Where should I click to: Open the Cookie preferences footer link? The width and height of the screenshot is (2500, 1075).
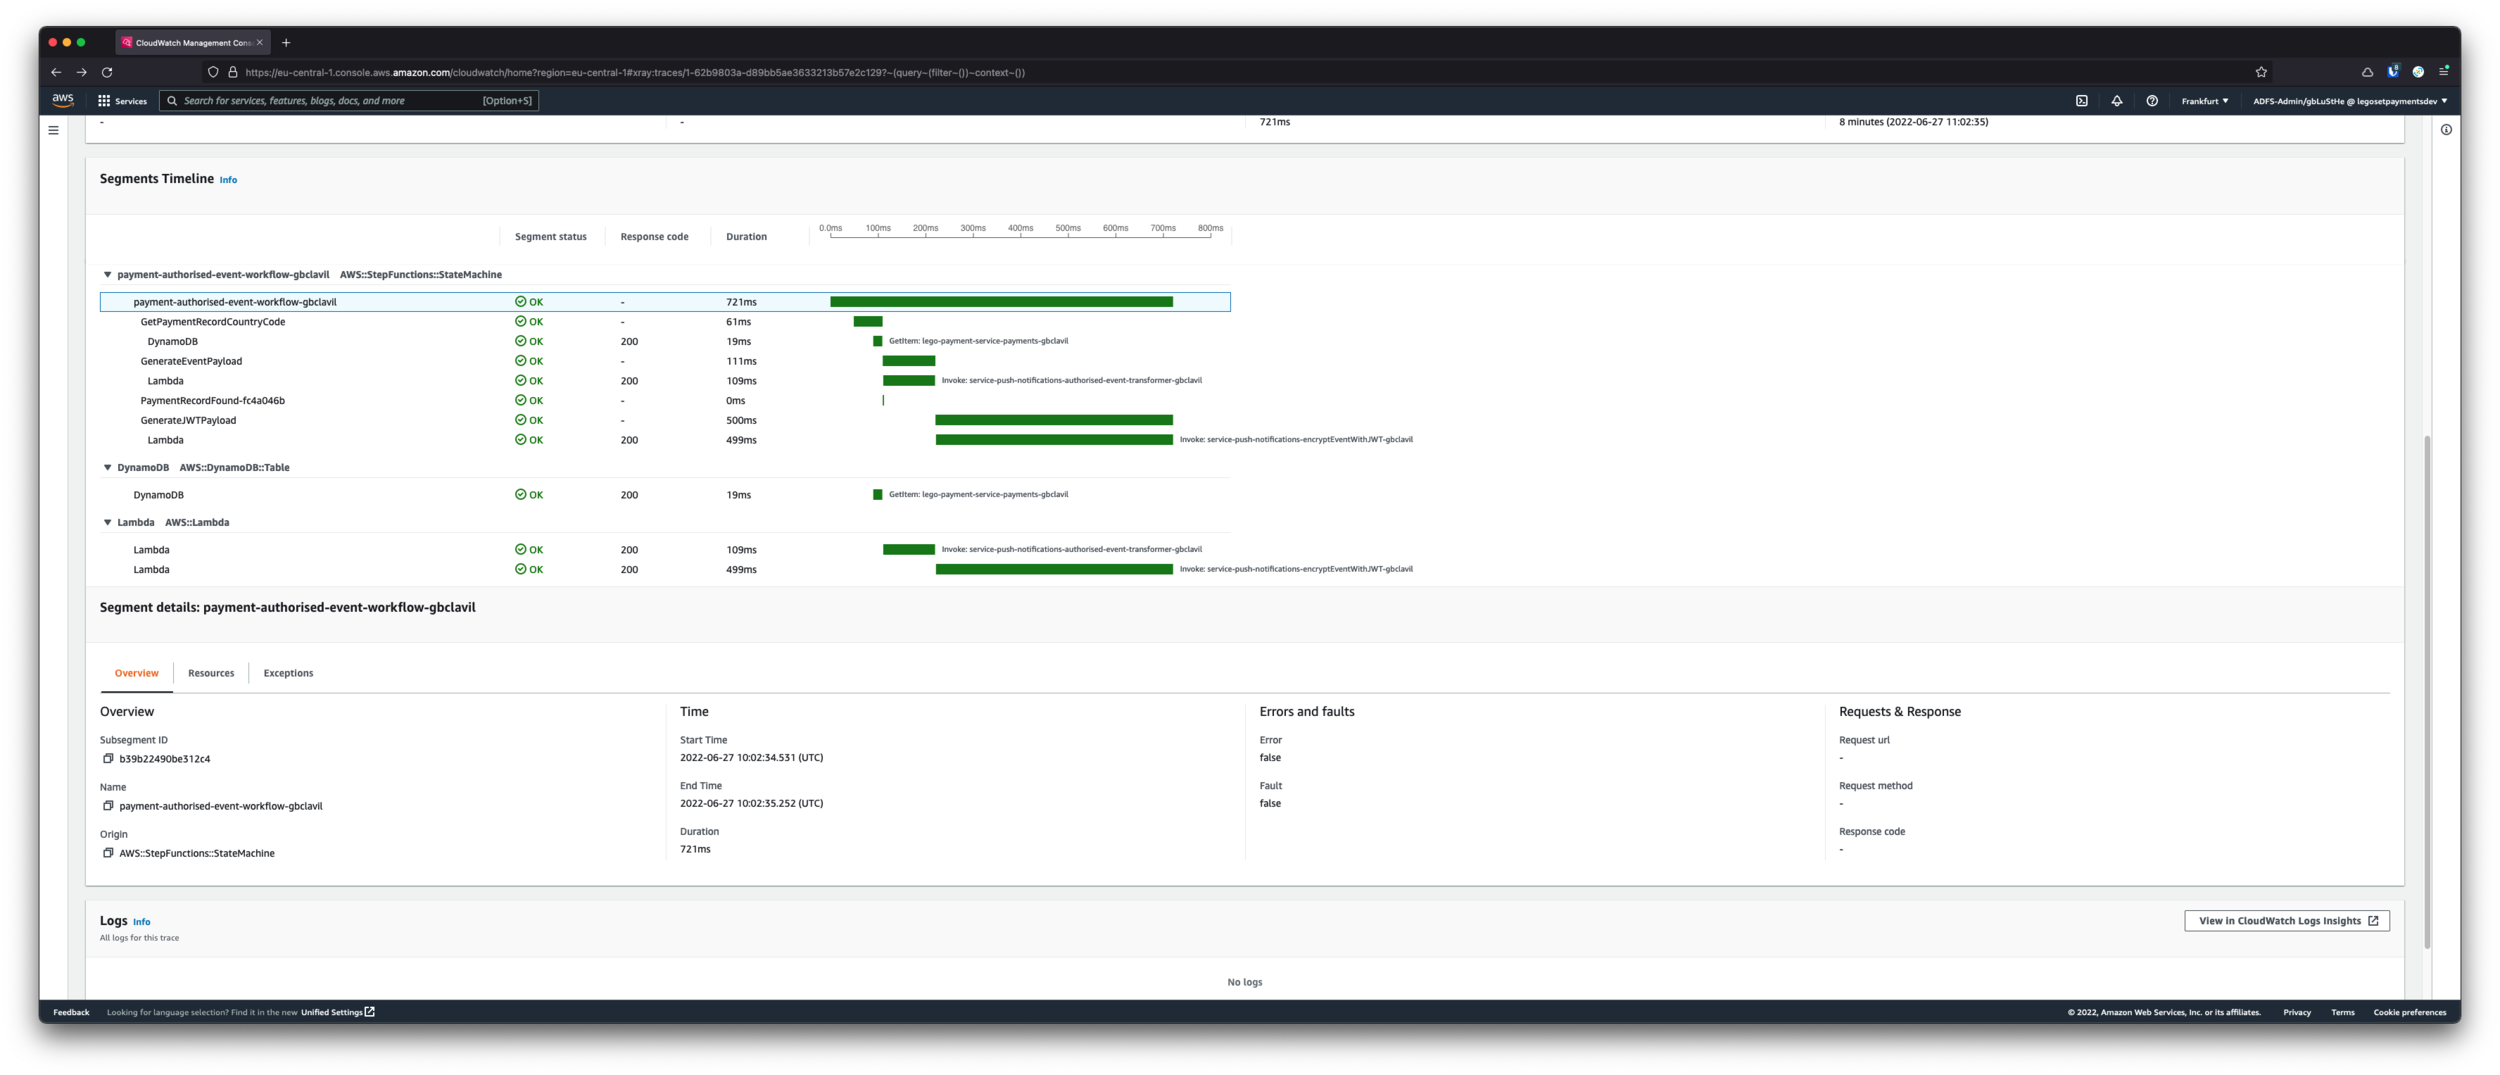coord(2409,1012)
